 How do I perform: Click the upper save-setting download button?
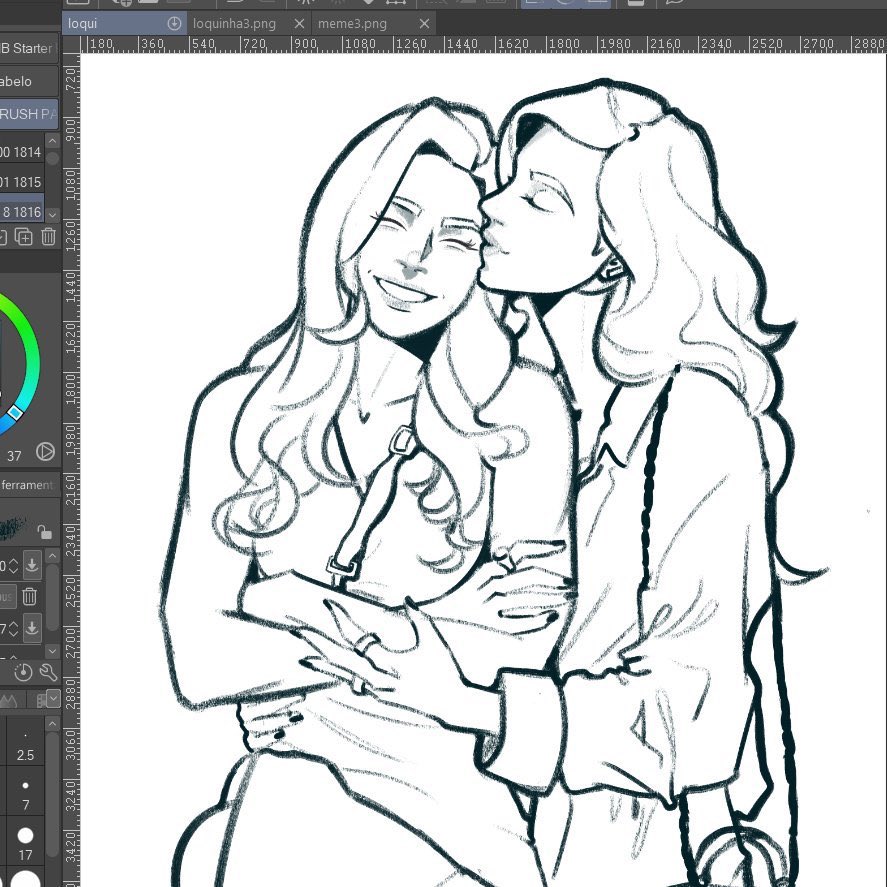(32, 565)
